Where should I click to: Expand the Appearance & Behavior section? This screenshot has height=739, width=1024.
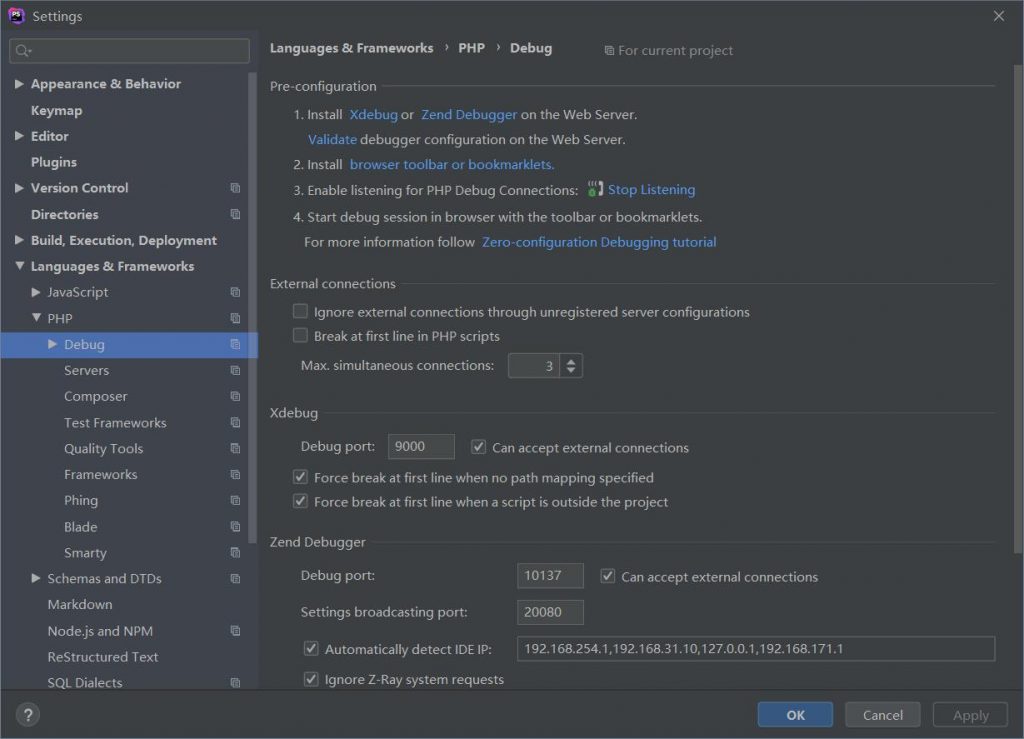(19, 84)
